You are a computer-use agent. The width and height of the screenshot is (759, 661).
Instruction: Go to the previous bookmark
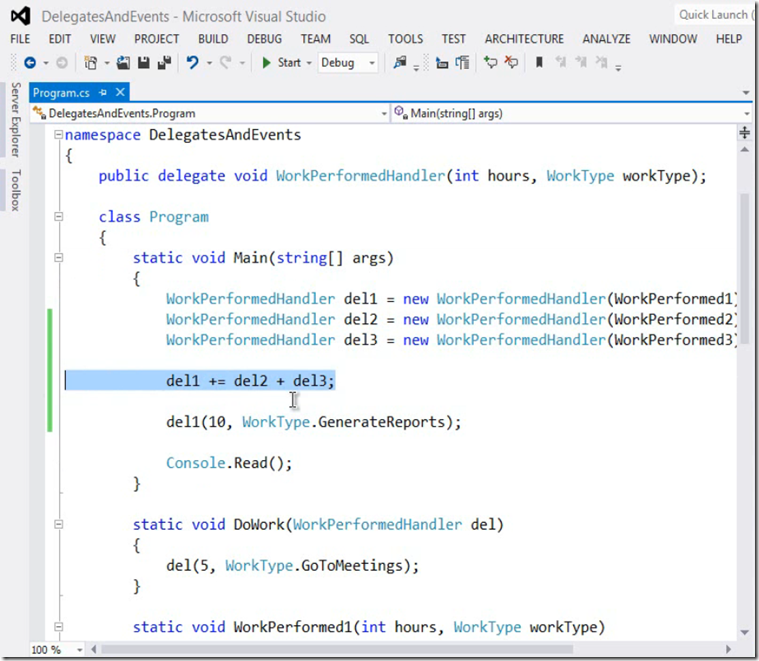click(x=561, y=62)
